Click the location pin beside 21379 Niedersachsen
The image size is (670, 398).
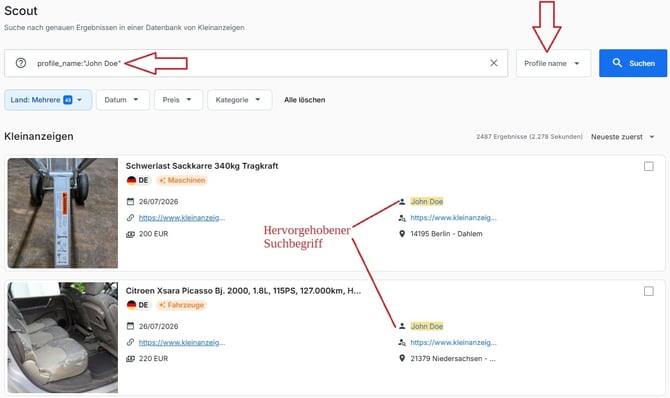click(x=402, y=358)
